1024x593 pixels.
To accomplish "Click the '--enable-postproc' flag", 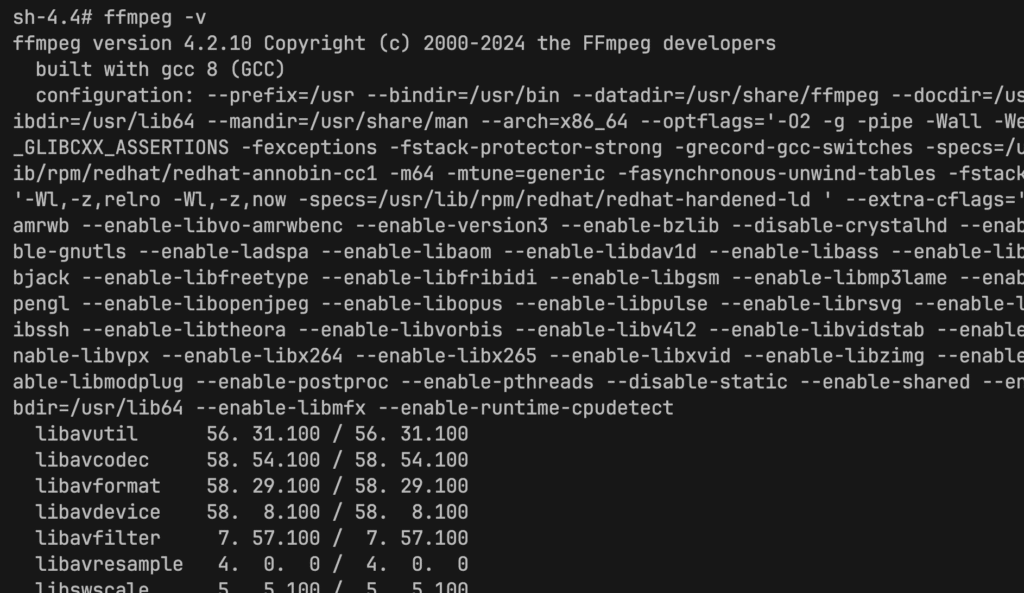I will pyautogui.click(x=292, y=382).
